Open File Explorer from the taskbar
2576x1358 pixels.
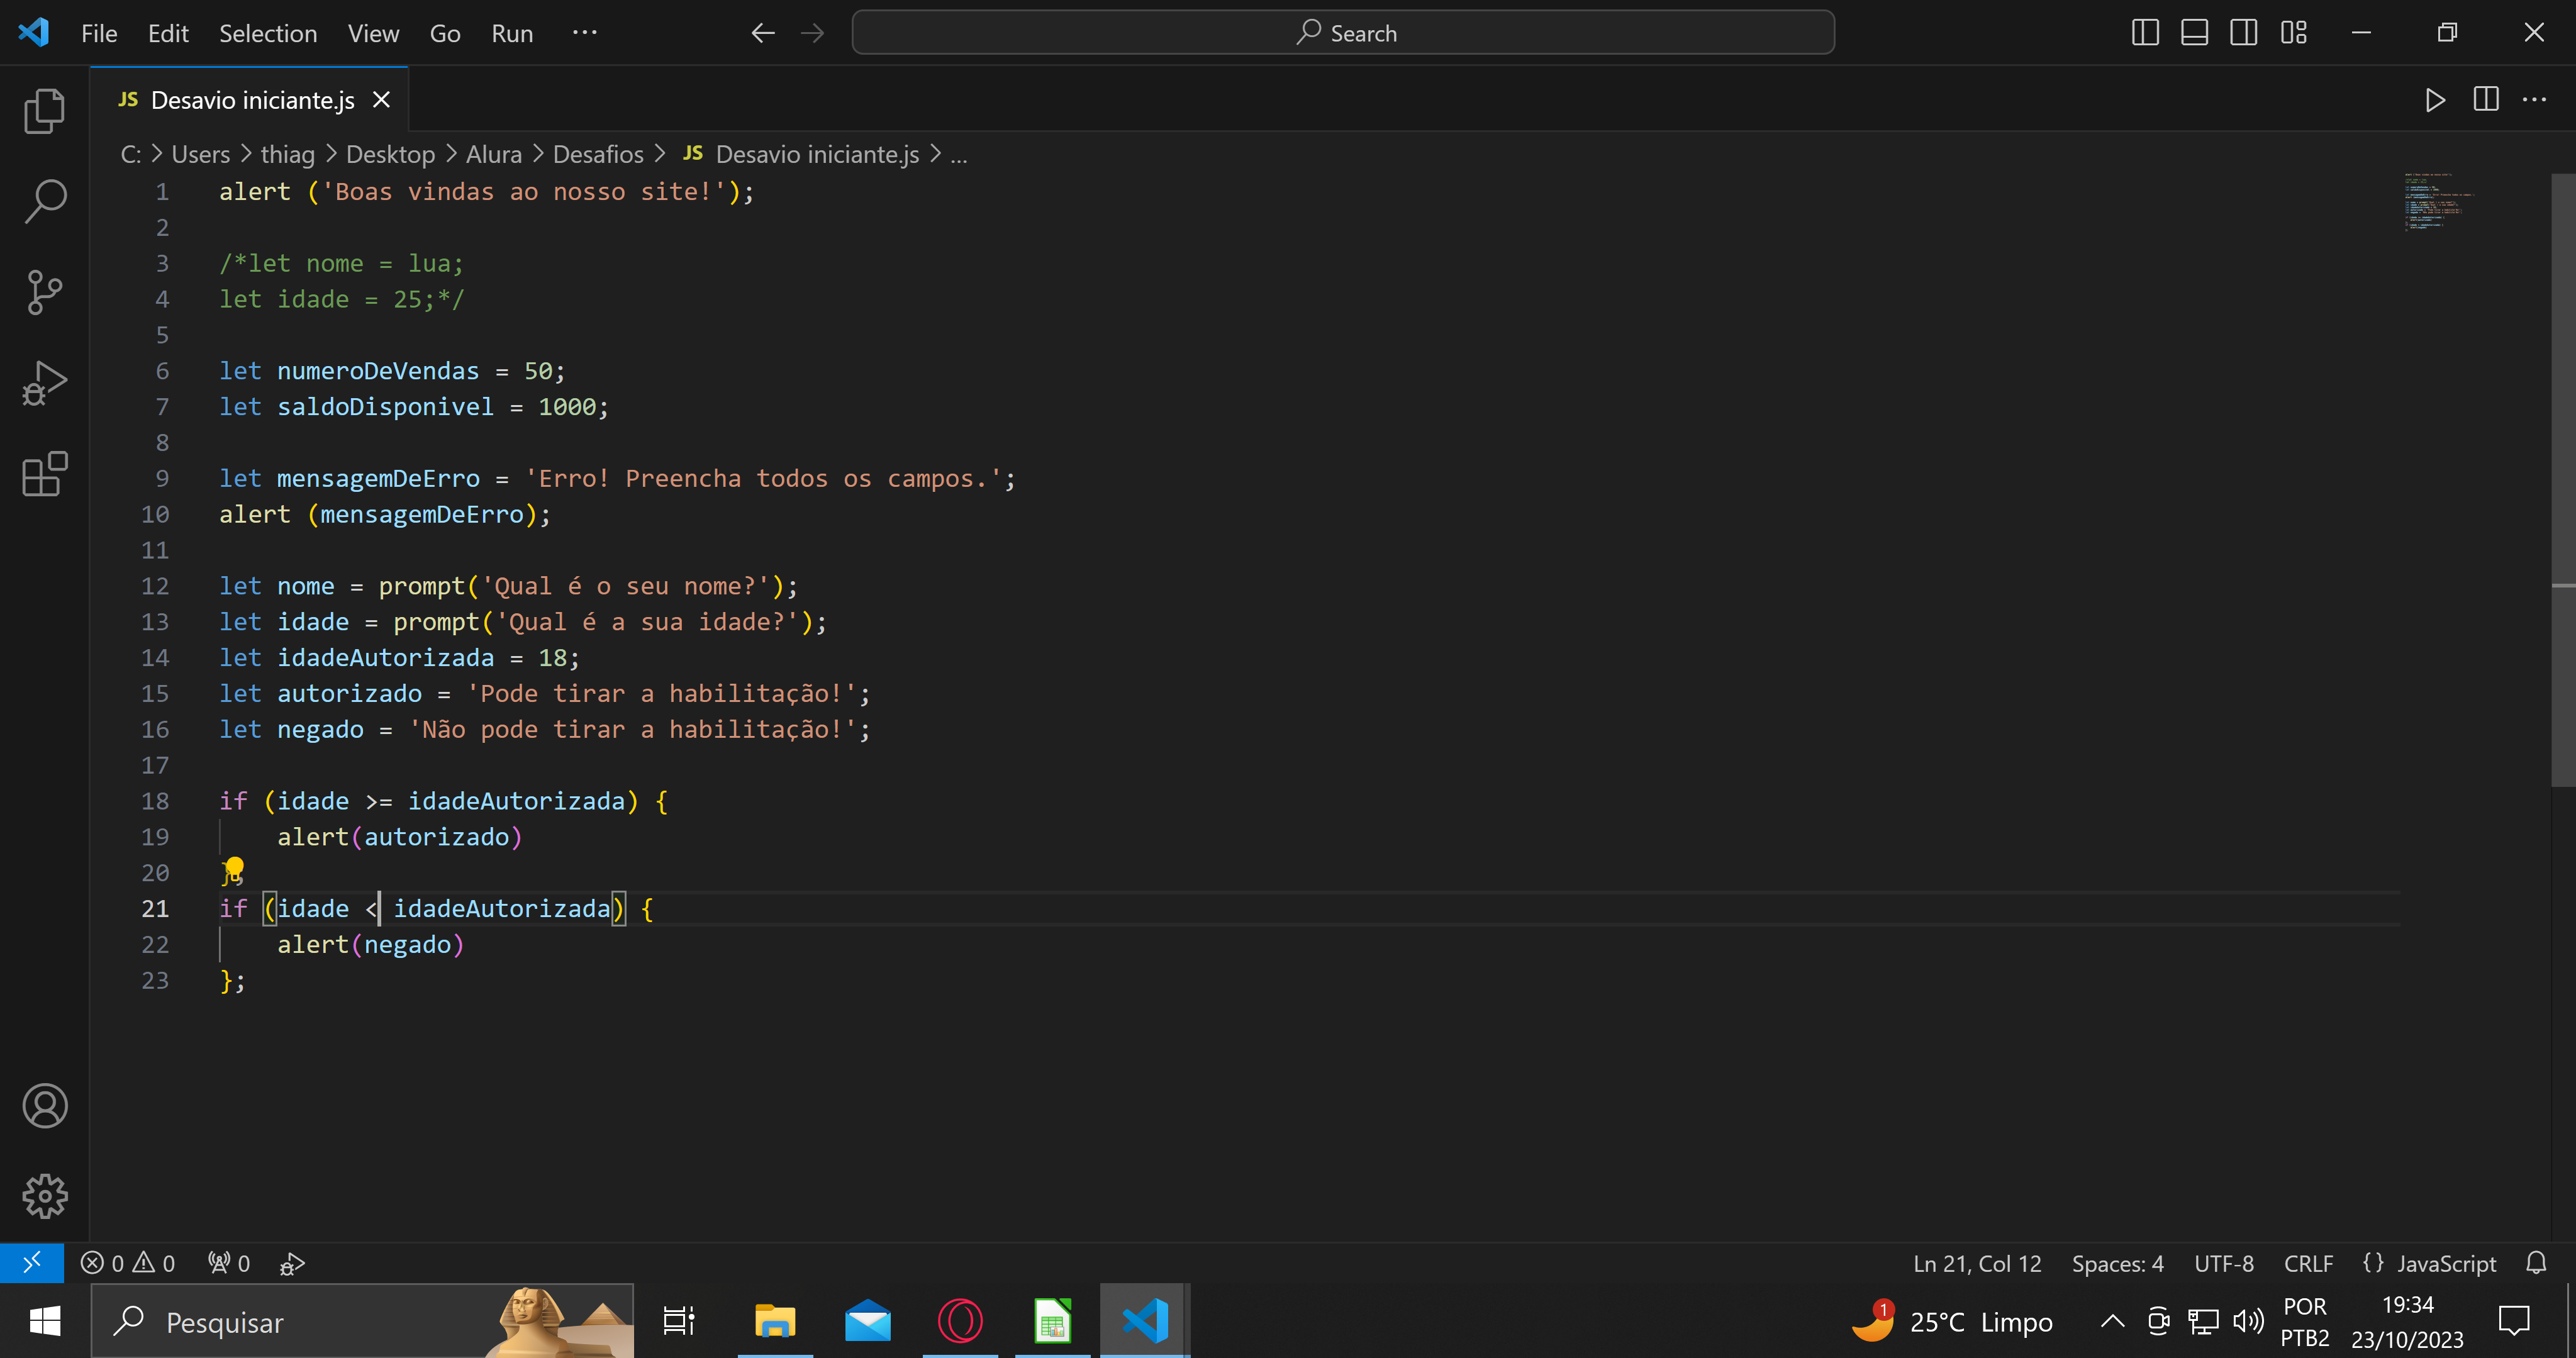[774, 1322]
